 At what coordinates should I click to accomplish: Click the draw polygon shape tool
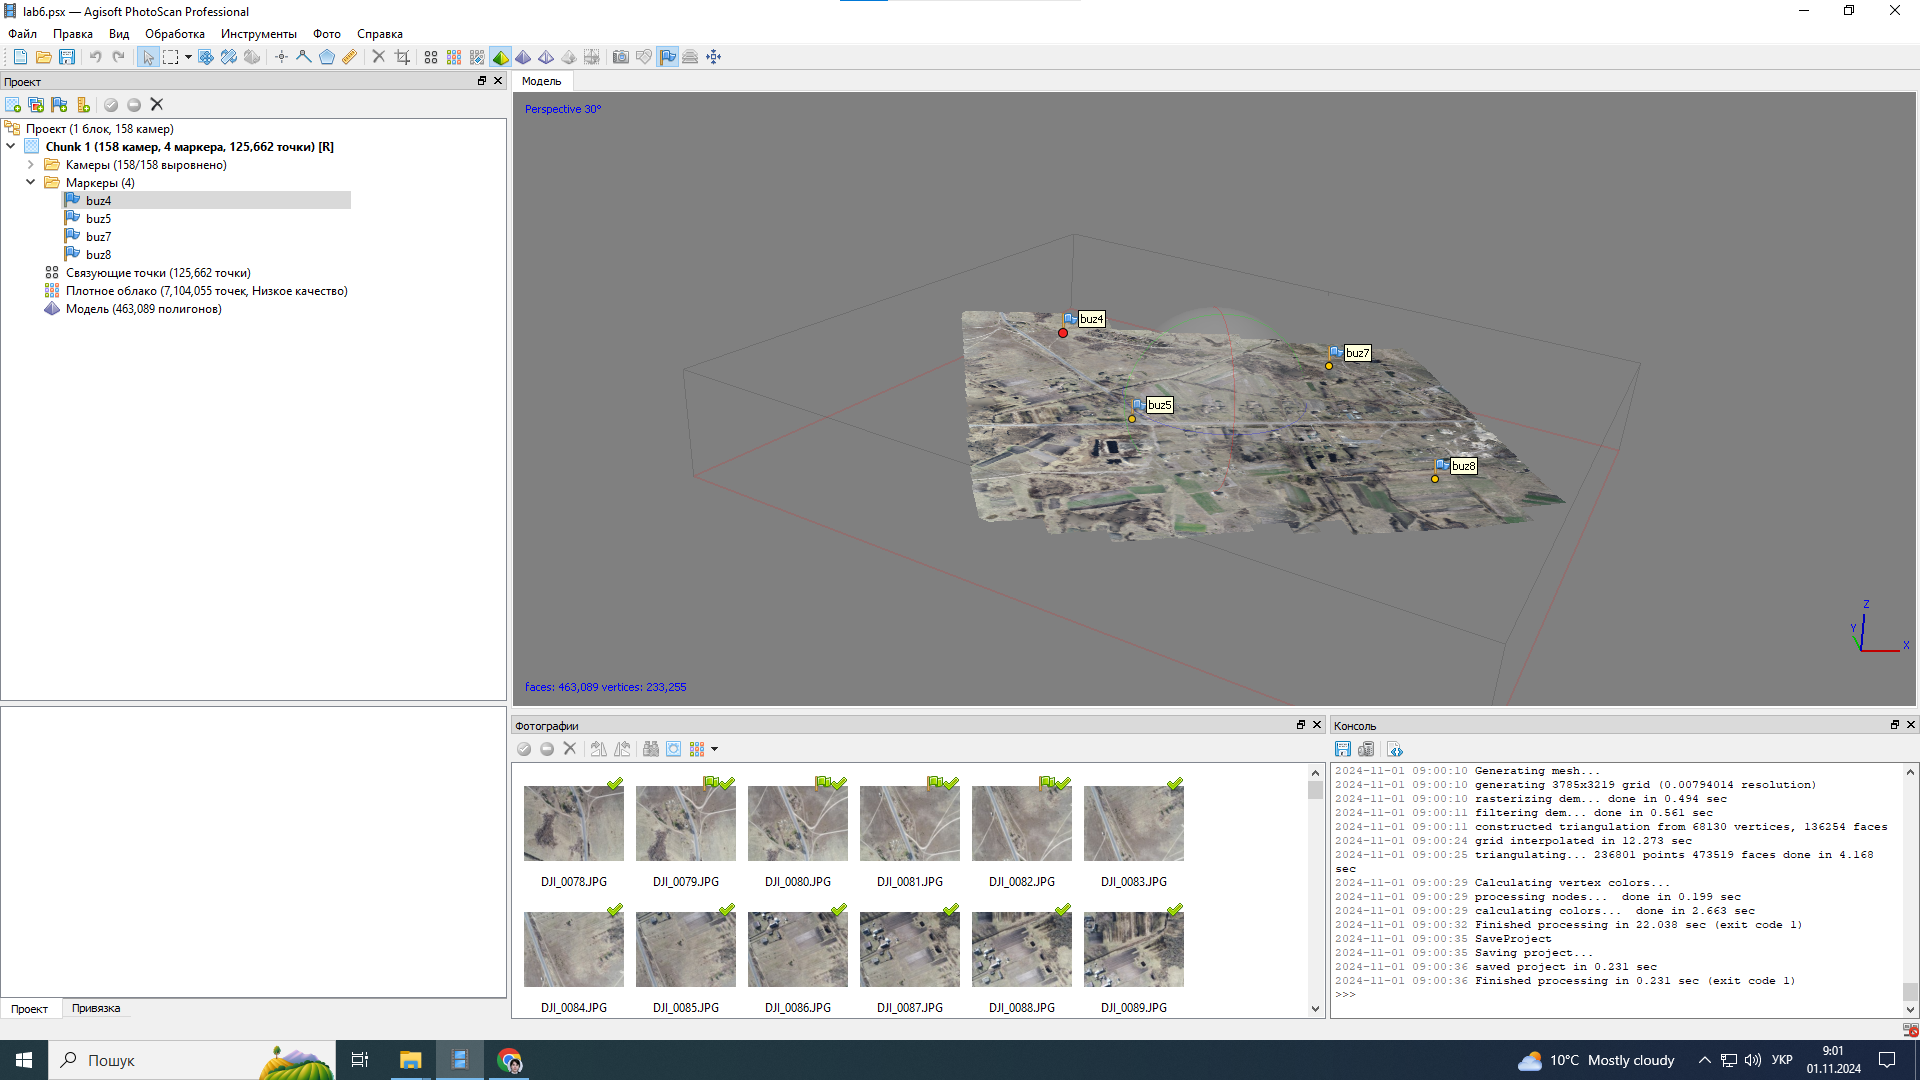[x=327, y=57]
